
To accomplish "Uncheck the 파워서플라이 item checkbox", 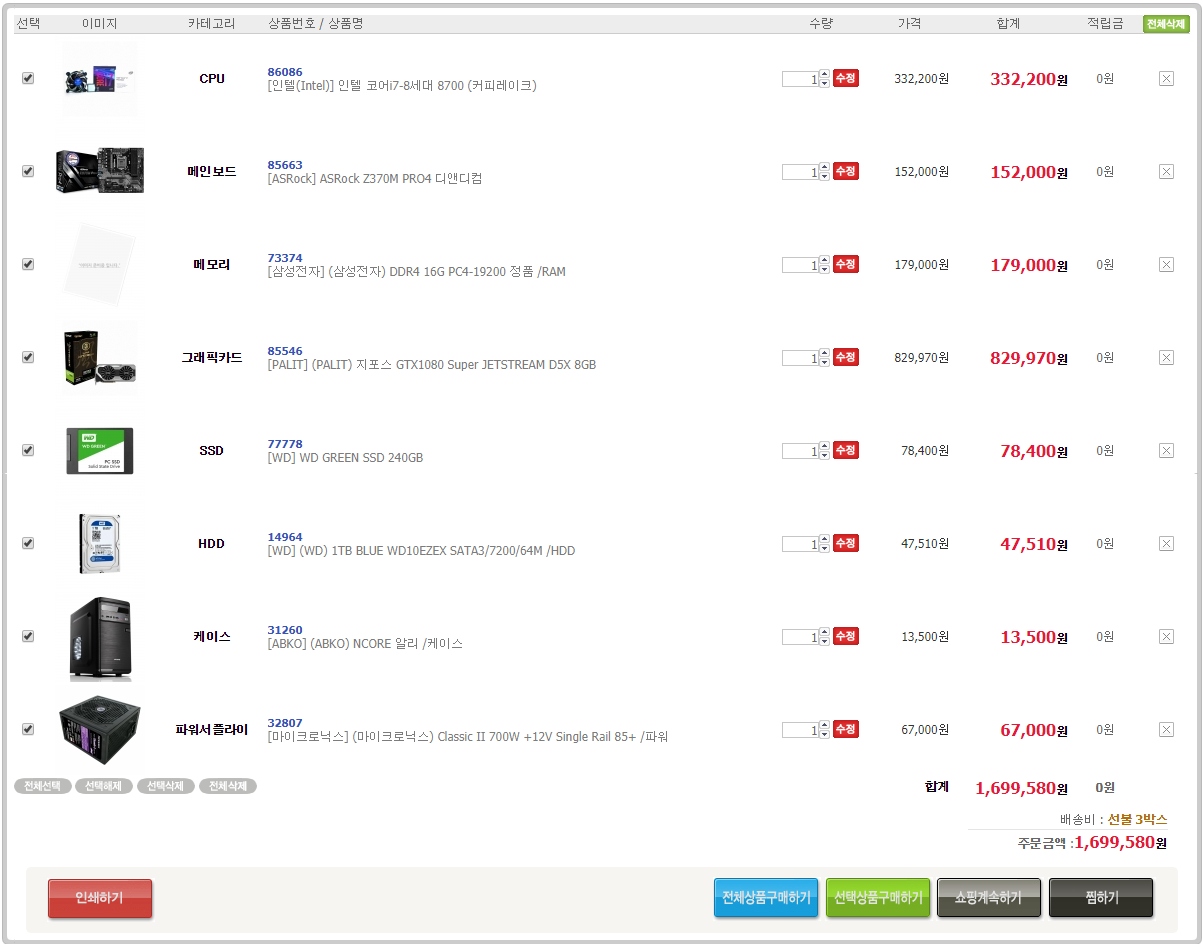I will point(28,729).
